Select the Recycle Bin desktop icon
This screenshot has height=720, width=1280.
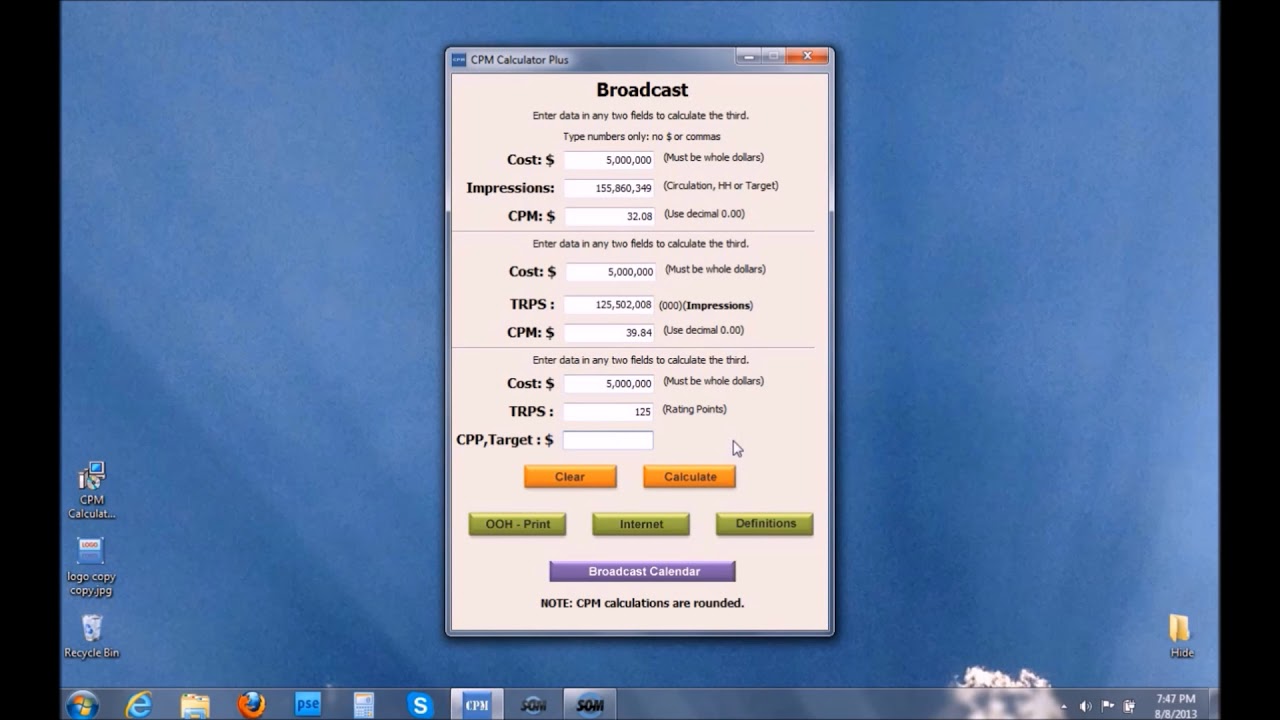(x=91, y=636)
